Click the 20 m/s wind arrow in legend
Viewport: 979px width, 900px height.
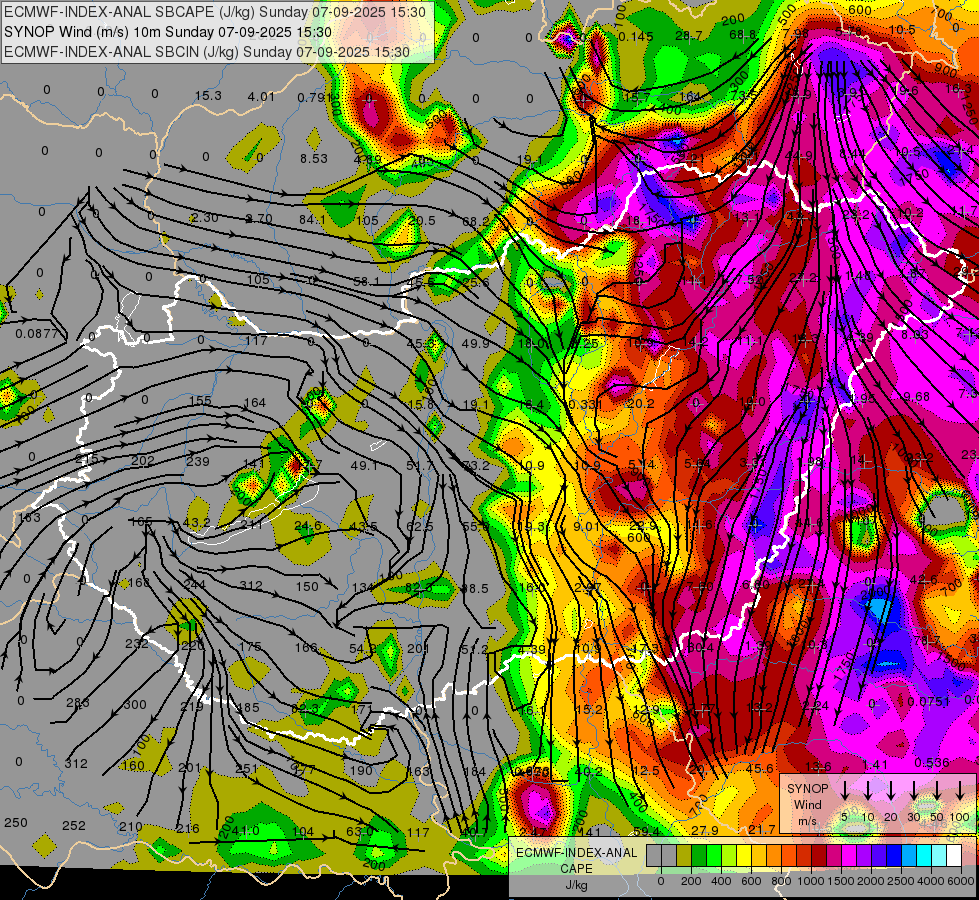tap(890, 790)
